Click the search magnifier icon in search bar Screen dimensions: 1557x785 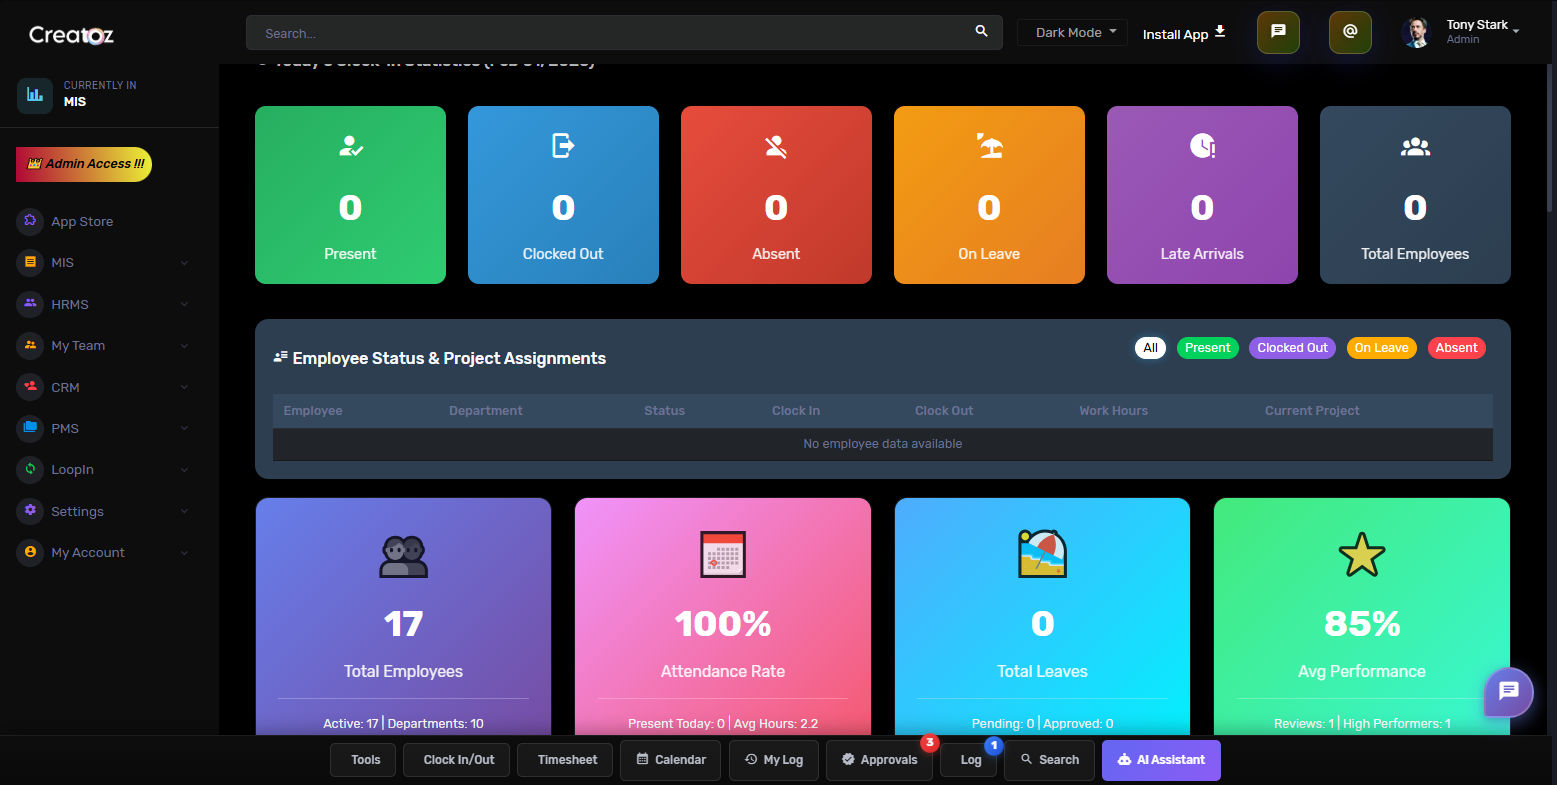coord(981,32)
